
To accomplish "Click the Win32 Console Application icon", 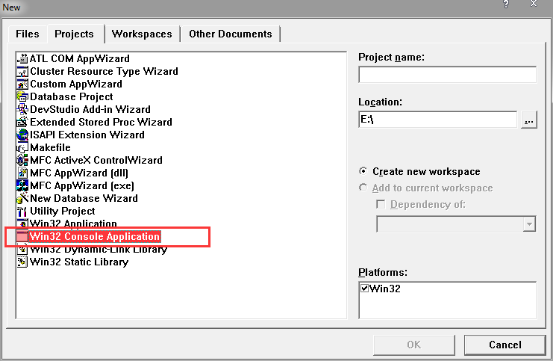I will click(22, 236).
